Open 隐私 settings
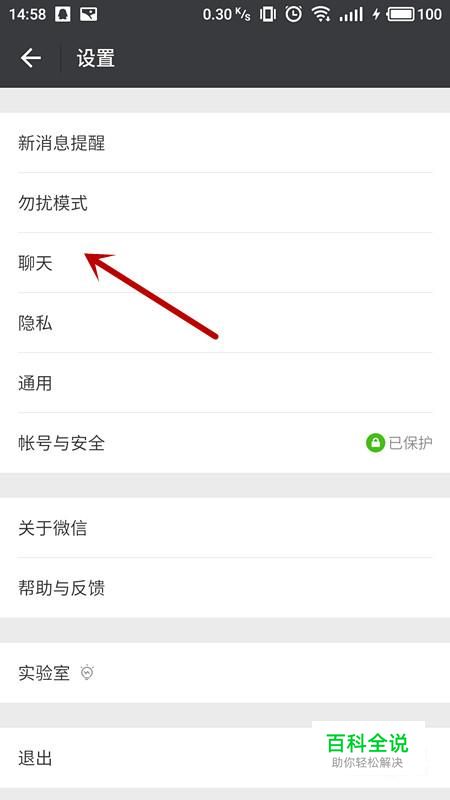The image size is (450, 800). (x=225, y=323)
